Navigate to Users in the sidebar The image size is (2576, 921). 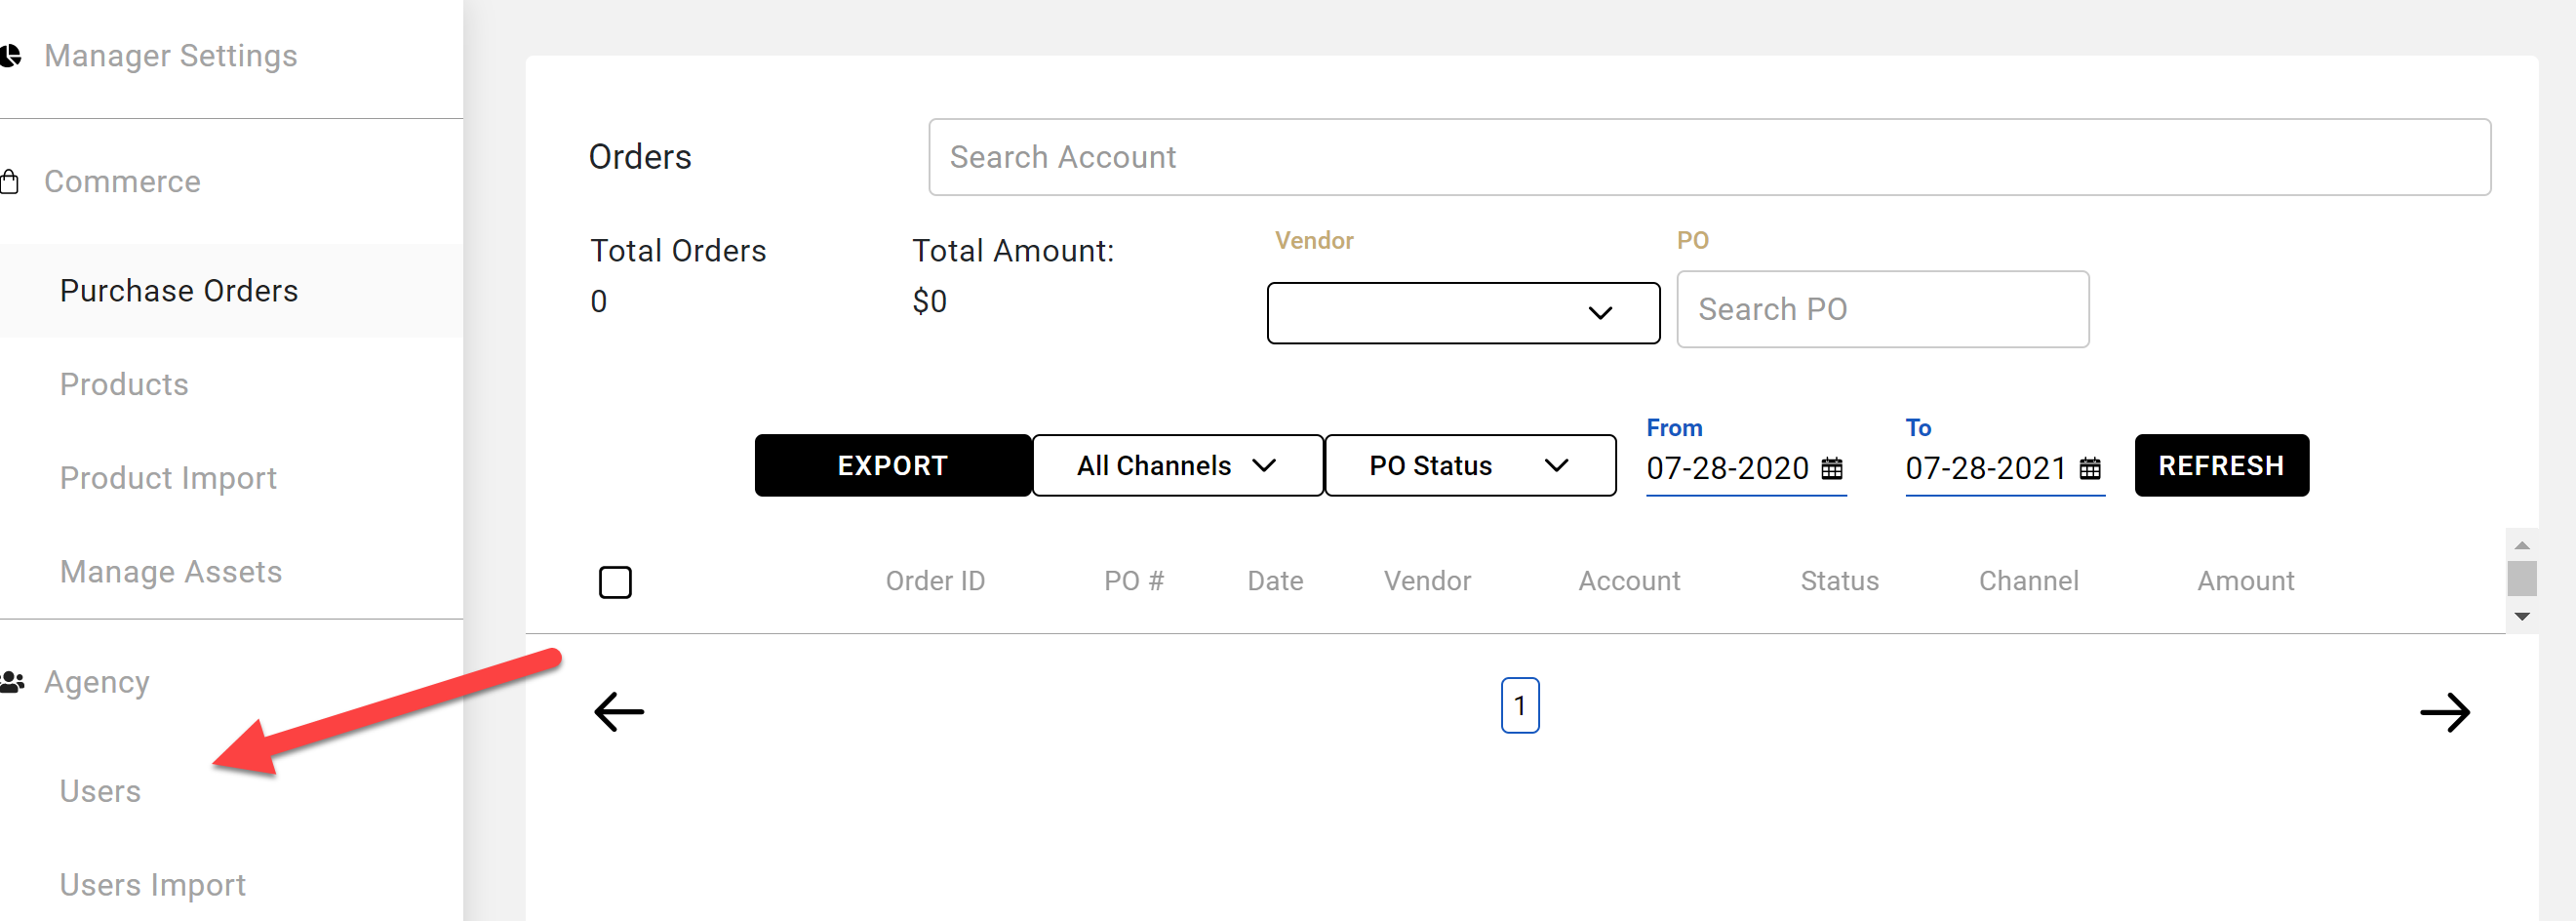[100, 791]
